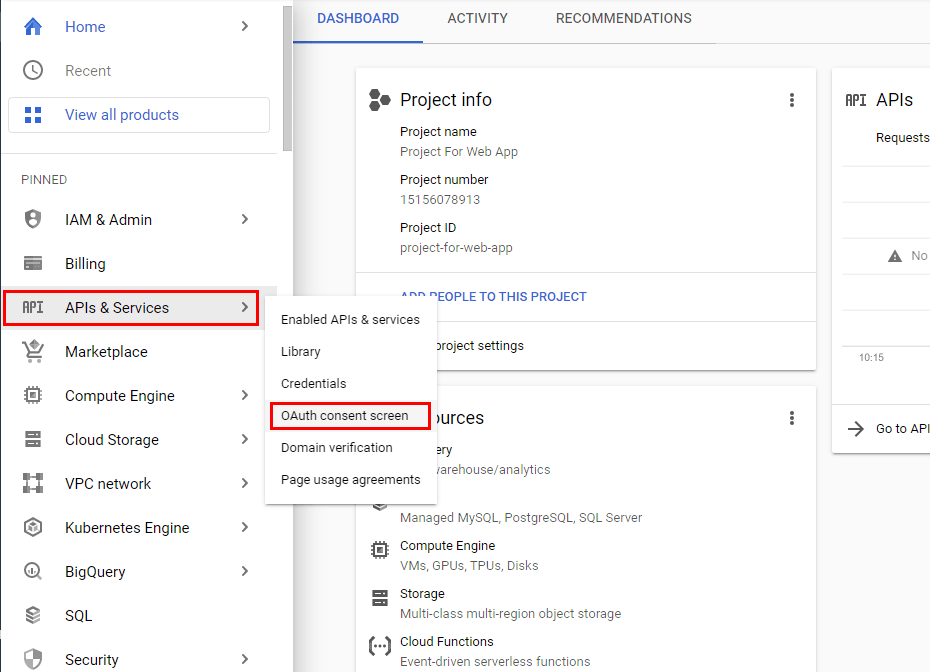Click the Marketplace menu label
Image resolution: width=930 pixels, height=672 pixels.
106,352
